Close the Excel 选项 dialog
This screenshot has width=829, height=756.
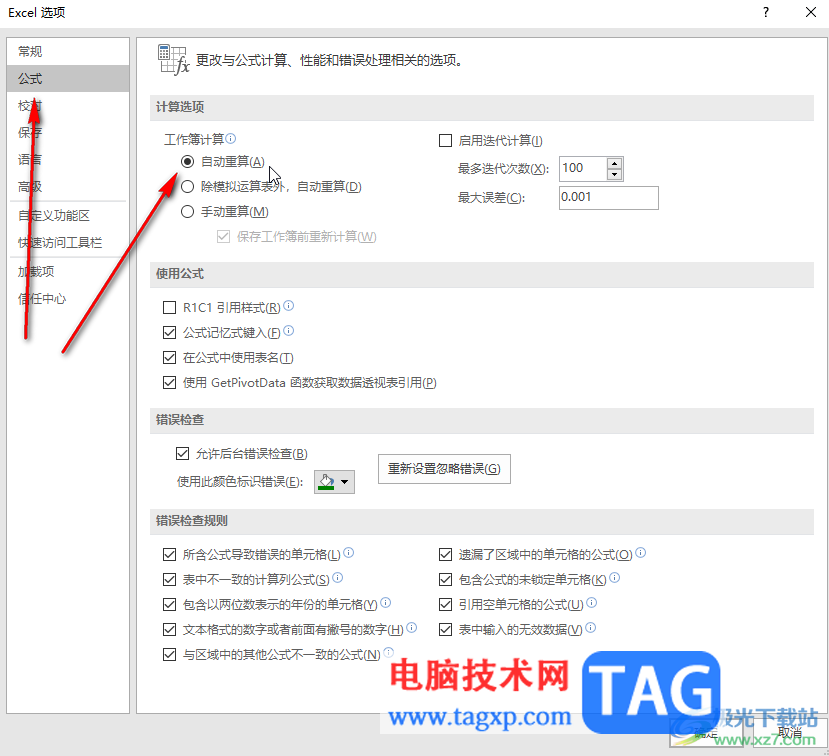pos(810,12)
